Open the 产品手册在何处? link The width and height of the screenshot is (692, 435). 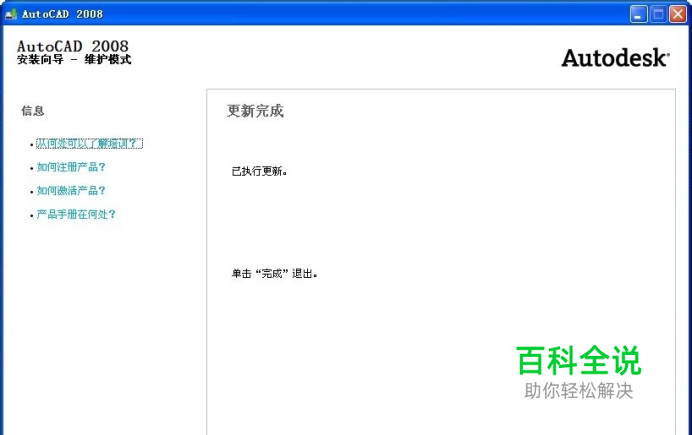pos(76,214)
